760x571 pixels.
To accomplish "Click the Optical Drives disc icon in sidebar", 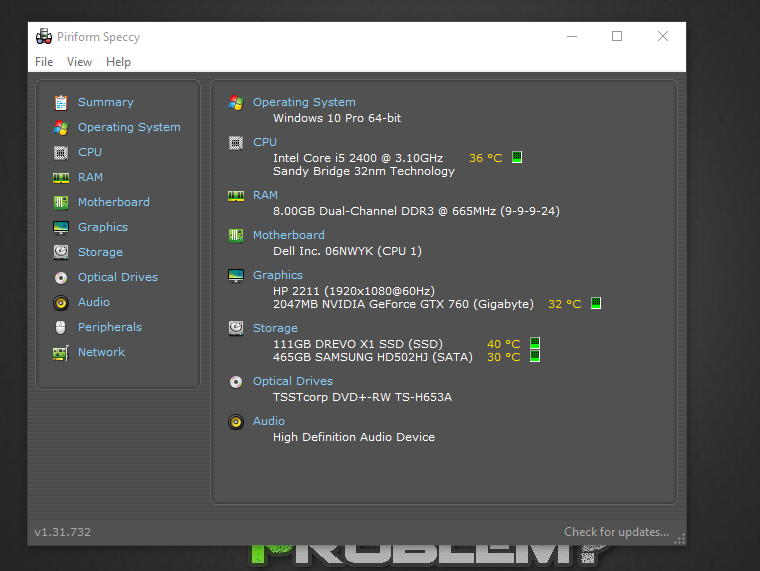I will click(x=61, y=277).
